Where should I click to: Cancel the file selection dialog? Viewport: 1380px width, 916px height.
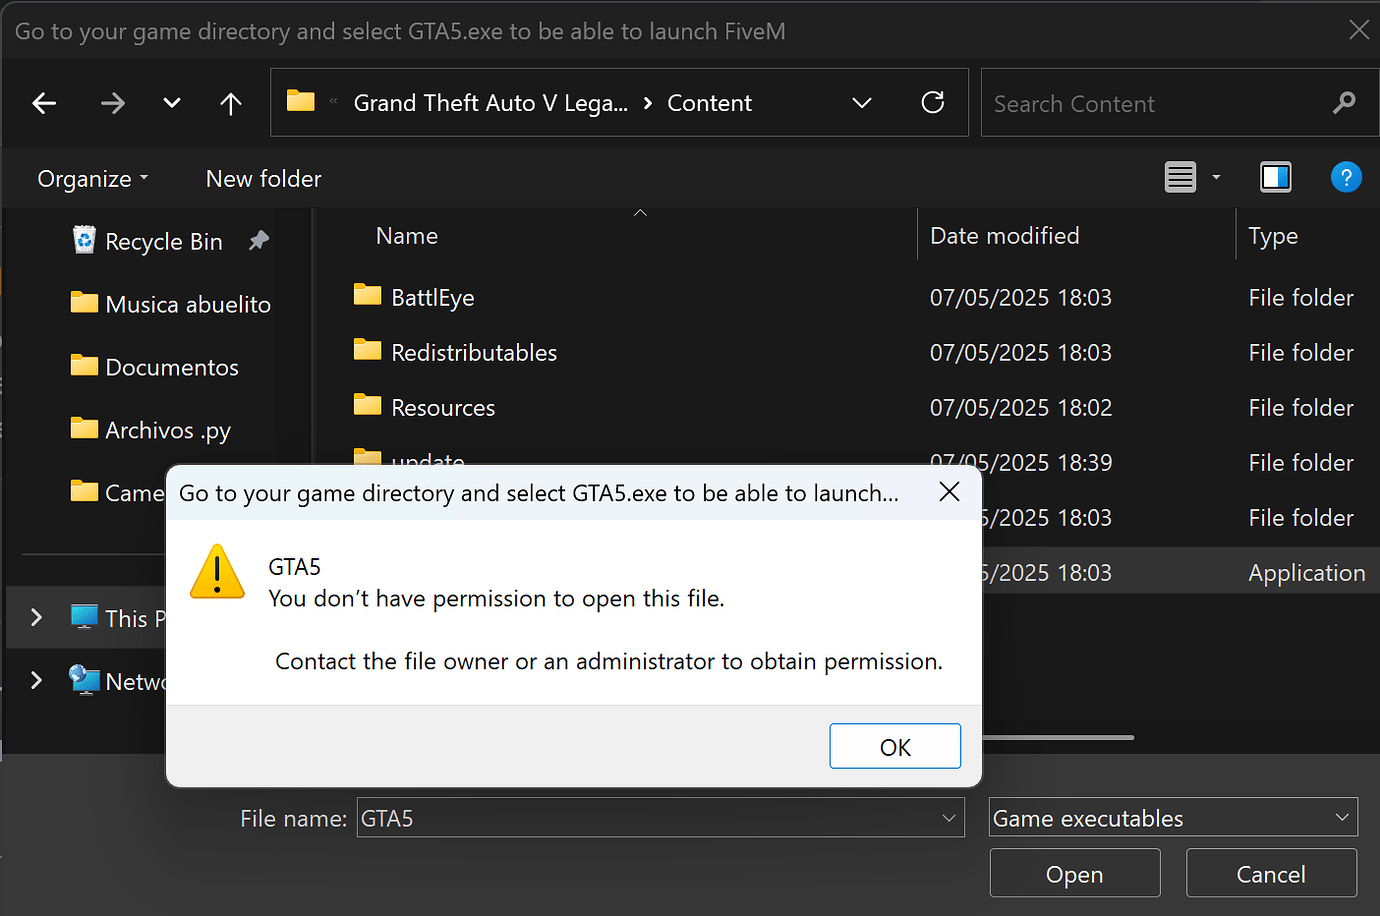pos(1271,872)
